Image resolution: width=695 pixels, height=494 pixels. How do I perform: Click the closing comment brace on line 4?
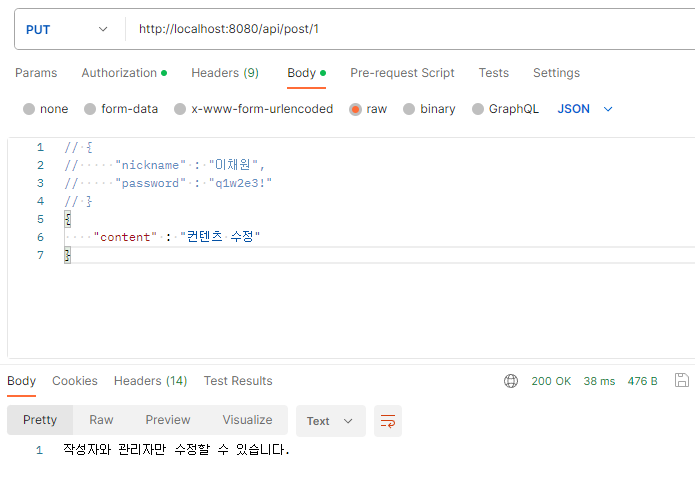pos(89,201)
